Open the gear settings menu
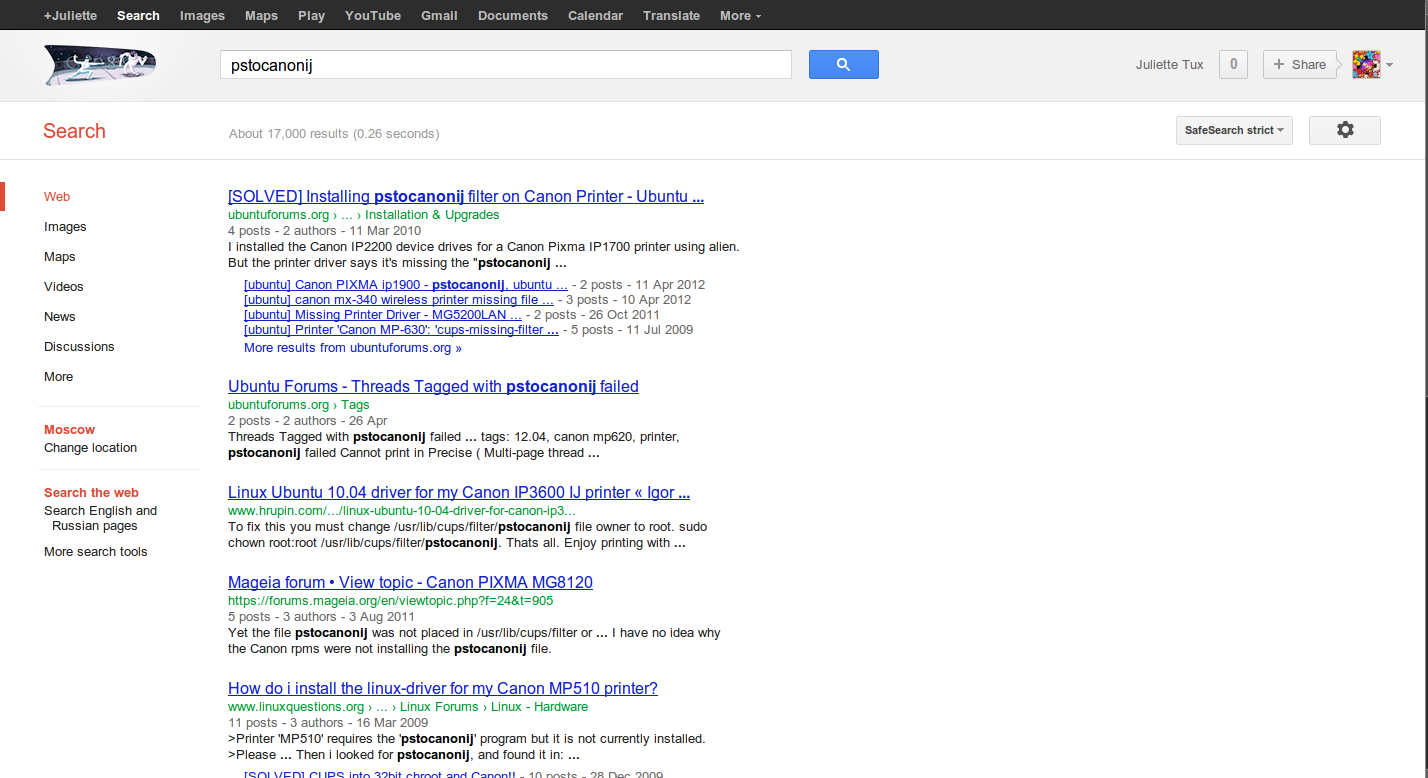The image size is (1428, 778). coord(1345,130)
